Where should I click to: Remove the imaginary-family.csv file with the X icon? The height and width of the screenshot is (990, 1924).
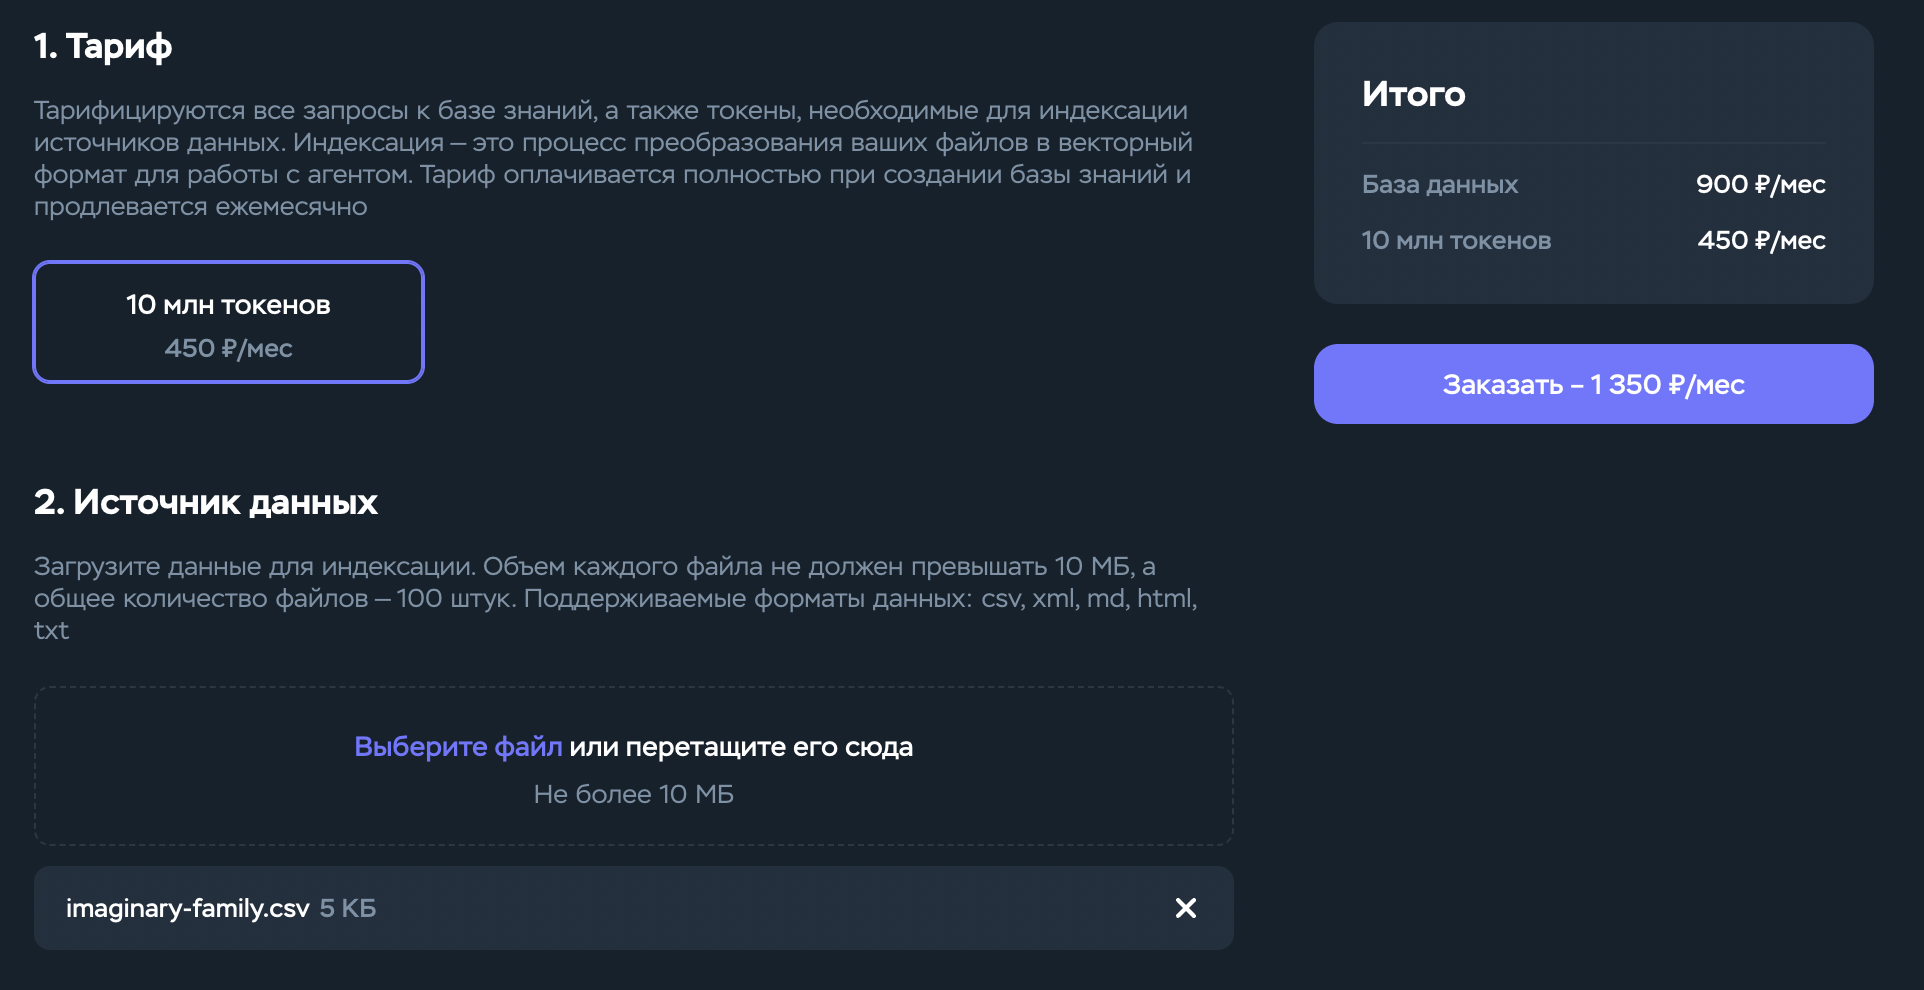click(x=1185, y=908)
